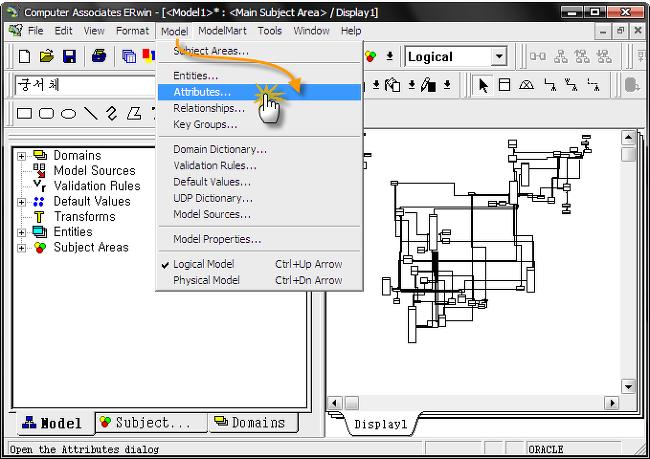Image resolution: width=650 pixels, height=459 pixels.
Task: Select the zigzag polyline drawing tool
Action: [x=112, y=113]
